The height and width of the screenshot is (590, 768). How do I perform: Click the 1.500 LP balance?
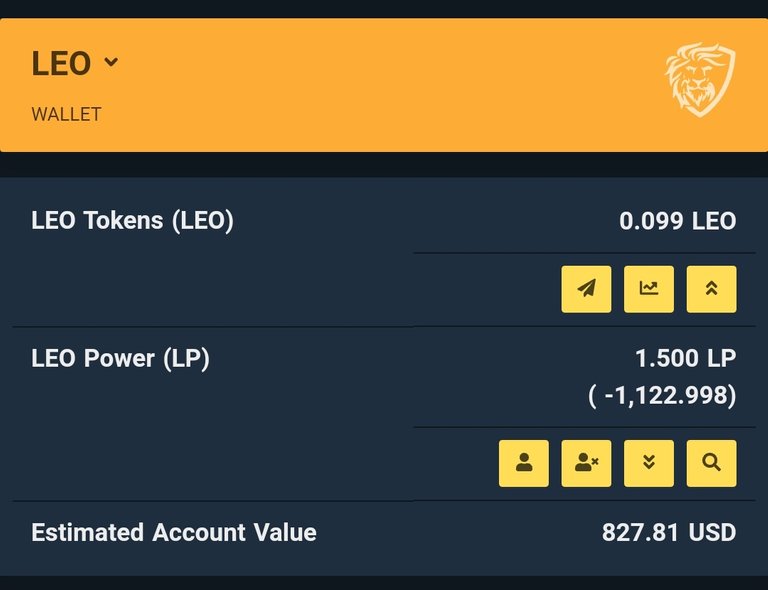685,358
